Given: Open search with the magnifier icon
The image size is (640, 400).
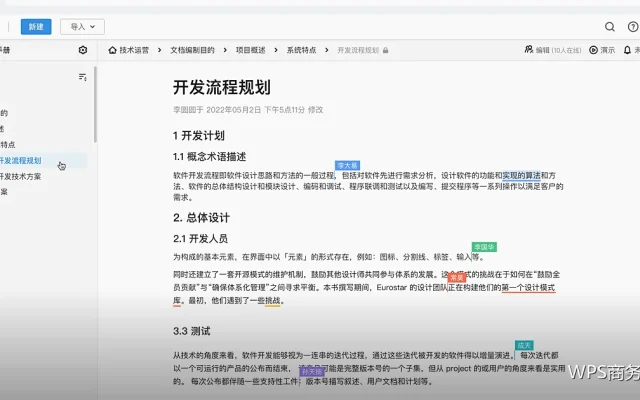Looking at the screenshot, I should 610,27.
